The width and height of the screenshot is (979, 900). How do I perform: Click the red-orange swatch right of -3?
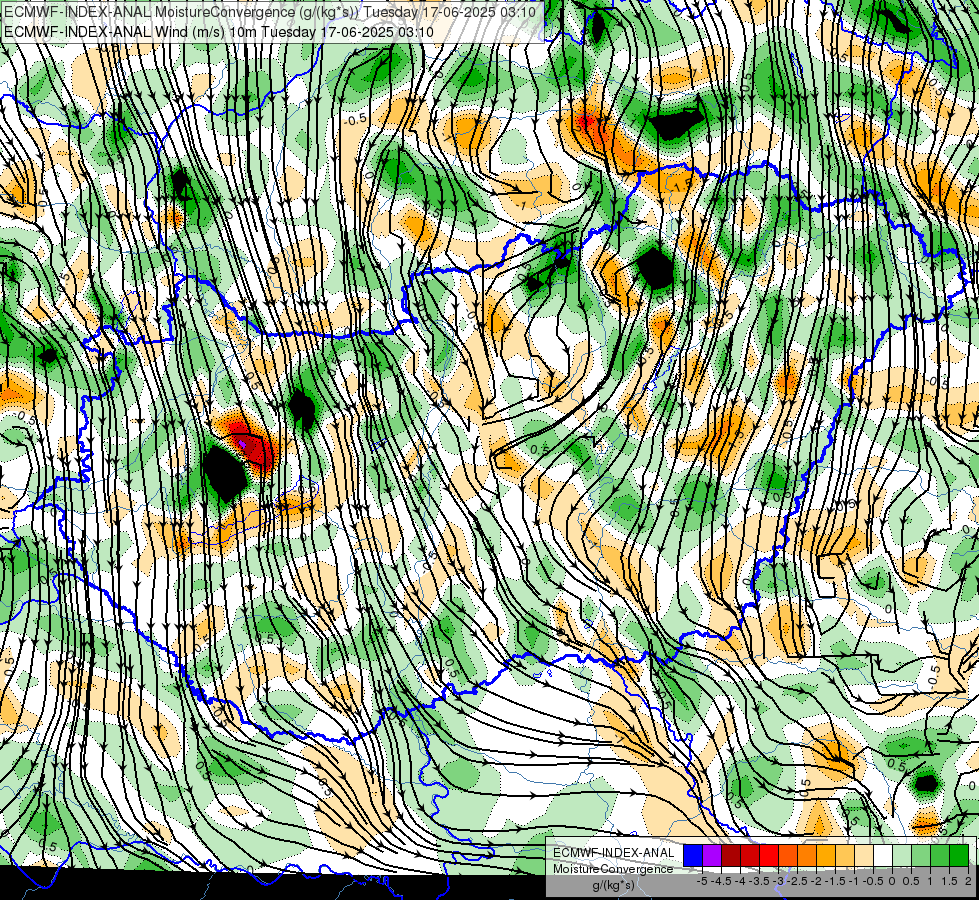pyautogui.click(x=788, y=855)
